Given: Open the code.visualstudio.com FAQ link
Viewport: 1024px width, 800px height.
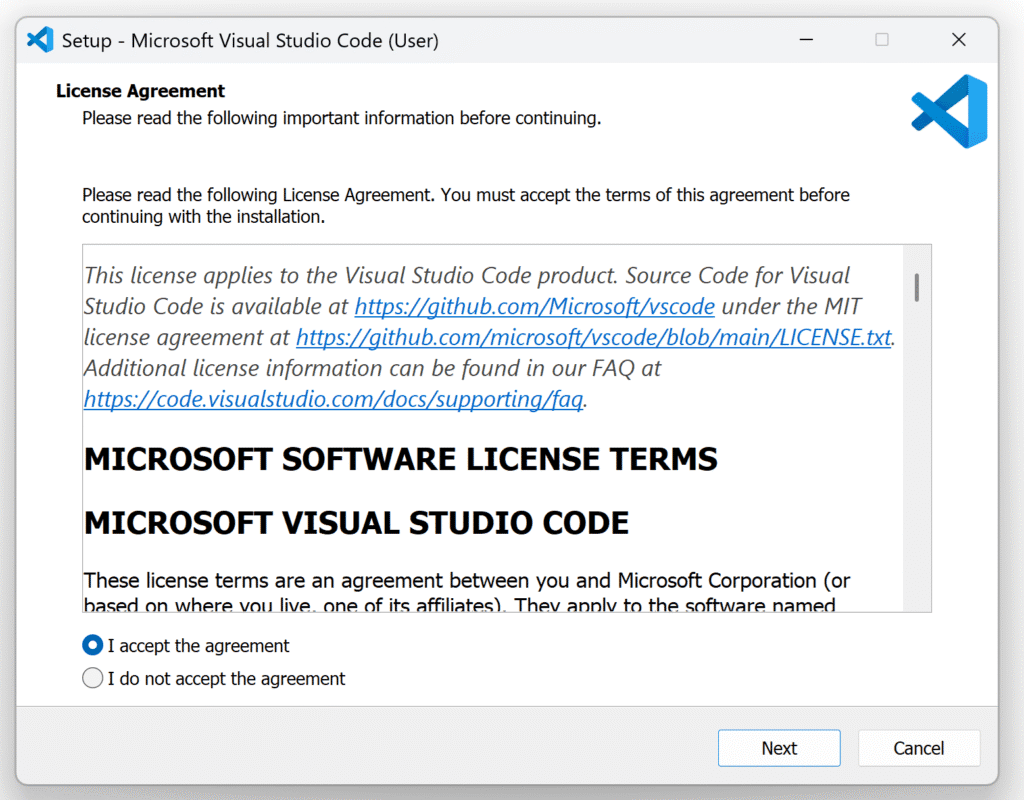Looking at the screenshot, I should 333,399.
